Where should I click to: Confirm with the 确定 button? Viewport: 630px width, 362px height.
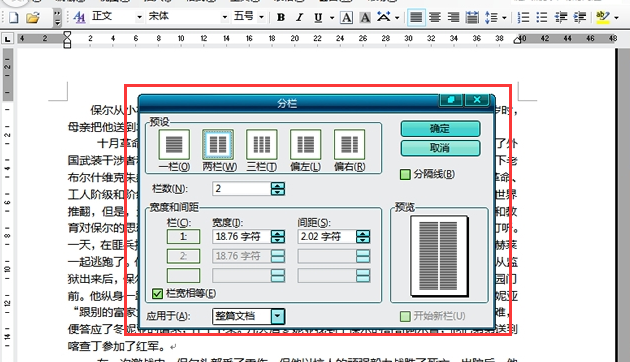(440, 129)
